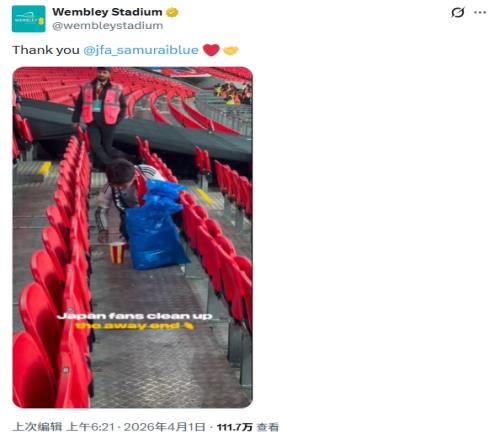Open the 111.7万 view count
The image size is (500, 440).
[x=235, y=427]
